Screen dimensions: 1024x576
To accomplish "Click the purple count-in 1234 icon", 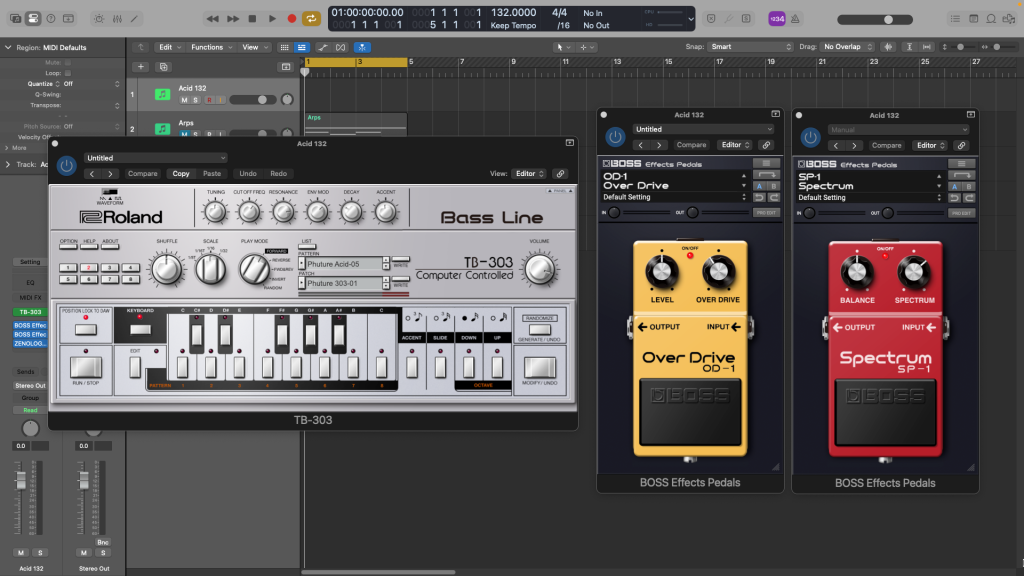I will click(776, 19).
